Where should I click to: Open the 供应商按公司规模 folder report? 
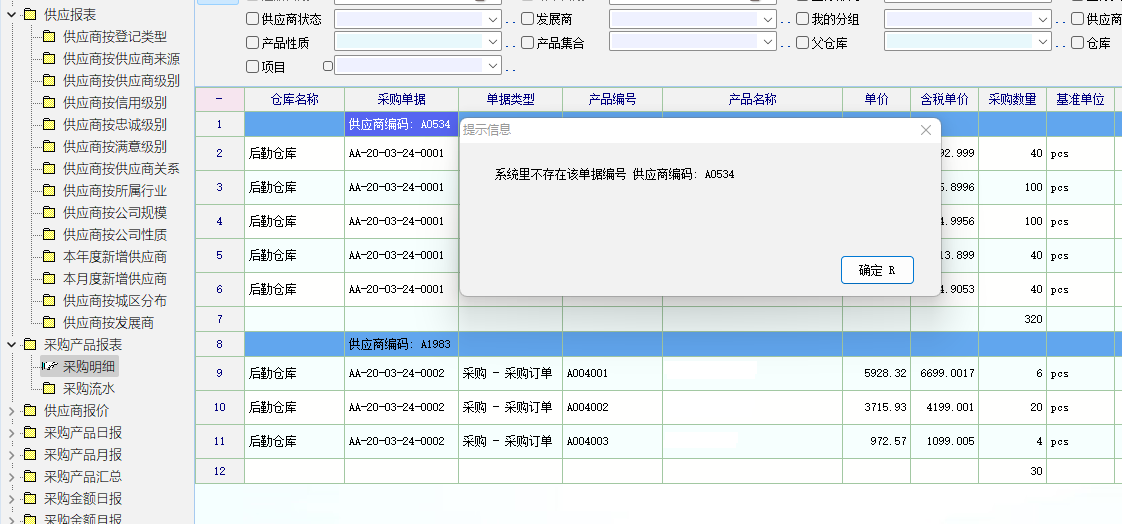click(x=114, y=213)
